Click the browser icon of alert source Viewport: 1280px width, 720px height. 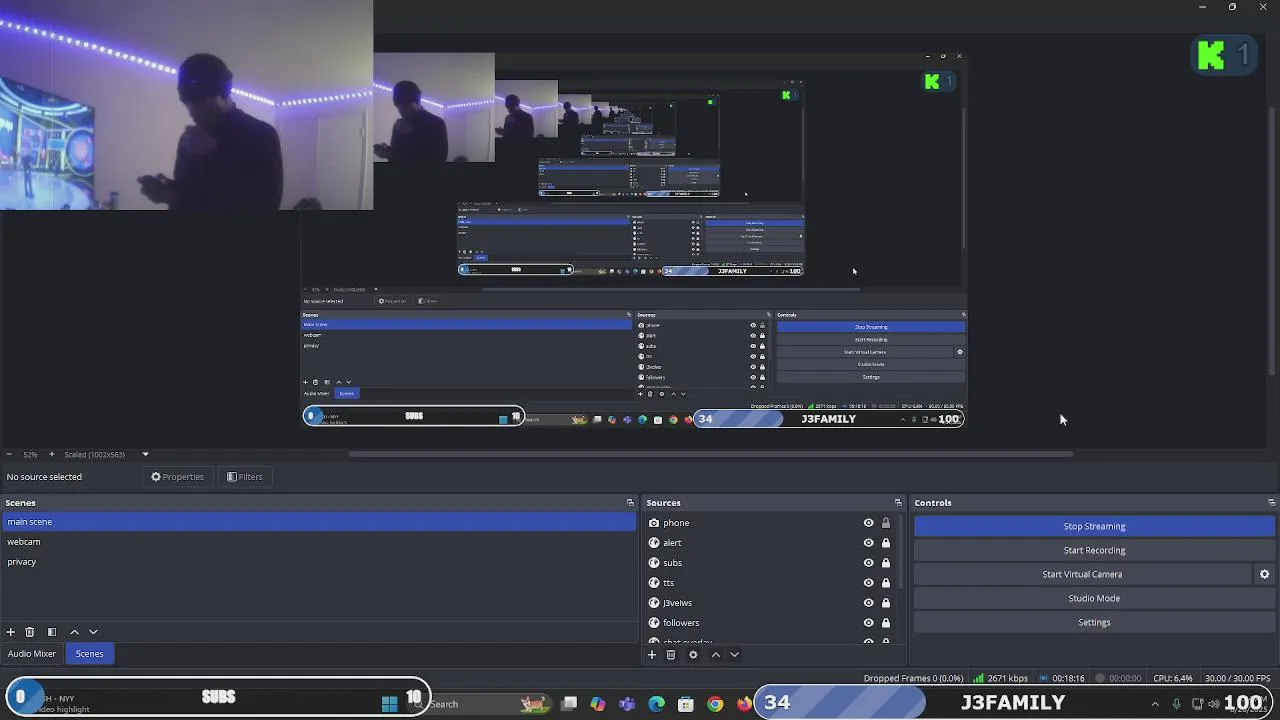point(654,543)
